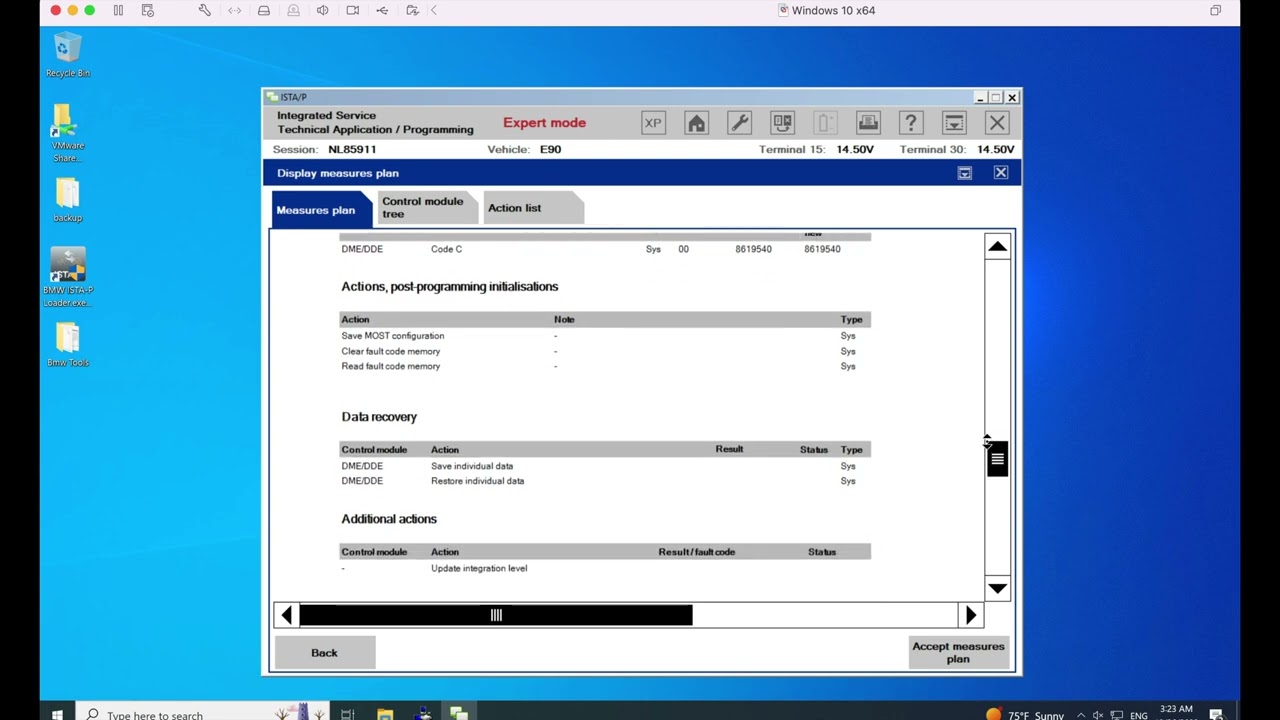Click Accept measures plan button
This screenshot has height=720, width=1280.
point(958,652)
